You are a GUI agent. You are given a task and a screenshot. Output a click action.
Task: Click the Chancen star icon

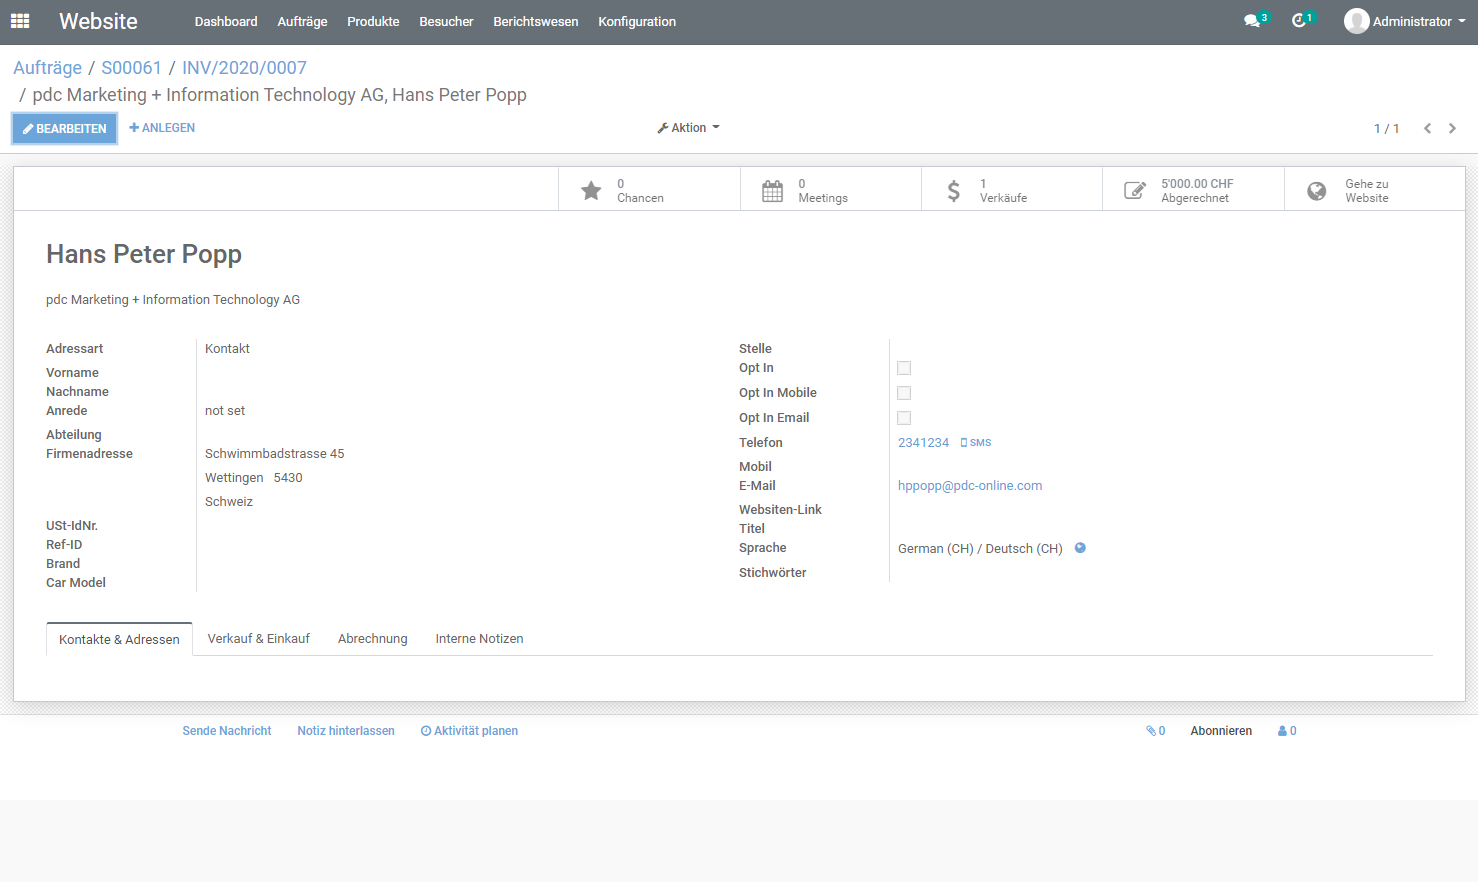(592, 190)
